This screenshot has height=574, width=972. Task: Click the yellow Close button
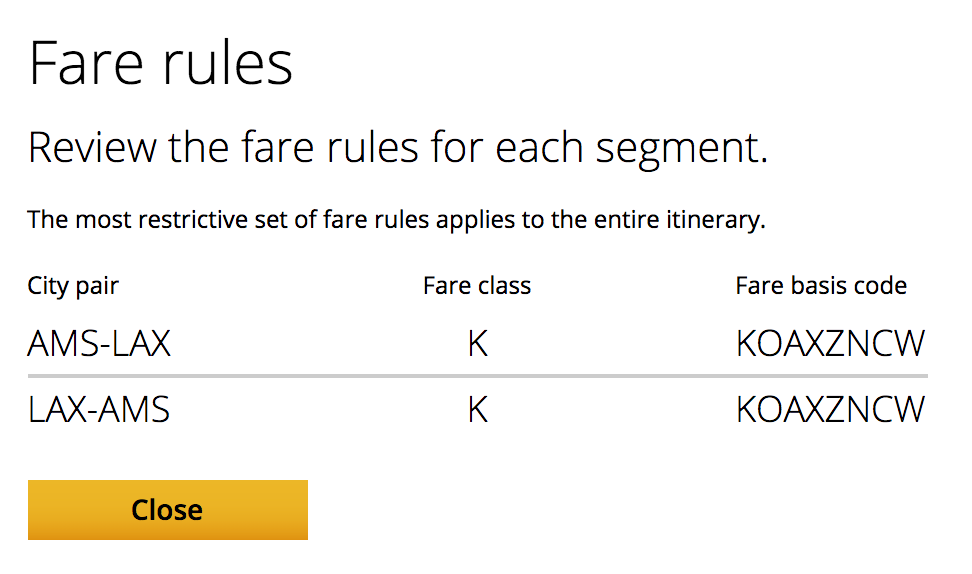(x=167, y=510)
